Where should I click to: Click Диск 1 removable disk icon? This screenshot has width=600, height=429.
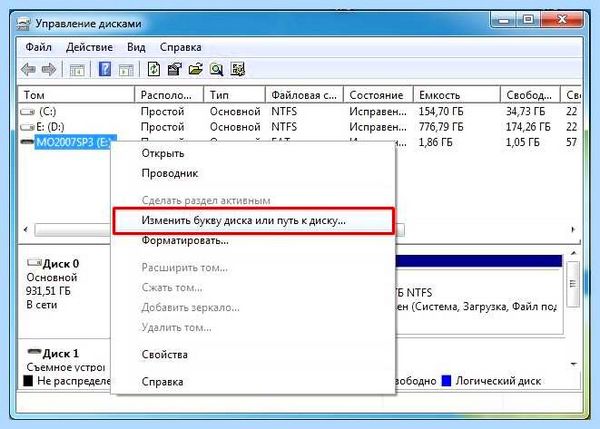tap(34, 352)
